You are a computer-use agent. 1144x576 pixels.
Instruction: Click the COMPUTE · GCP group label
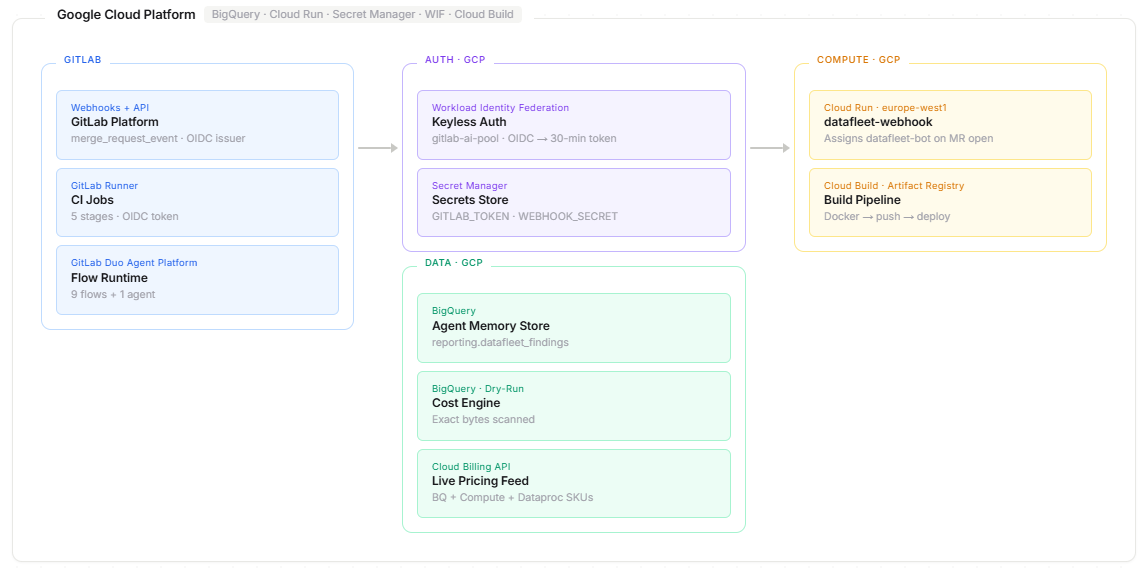tap(858, 60)
